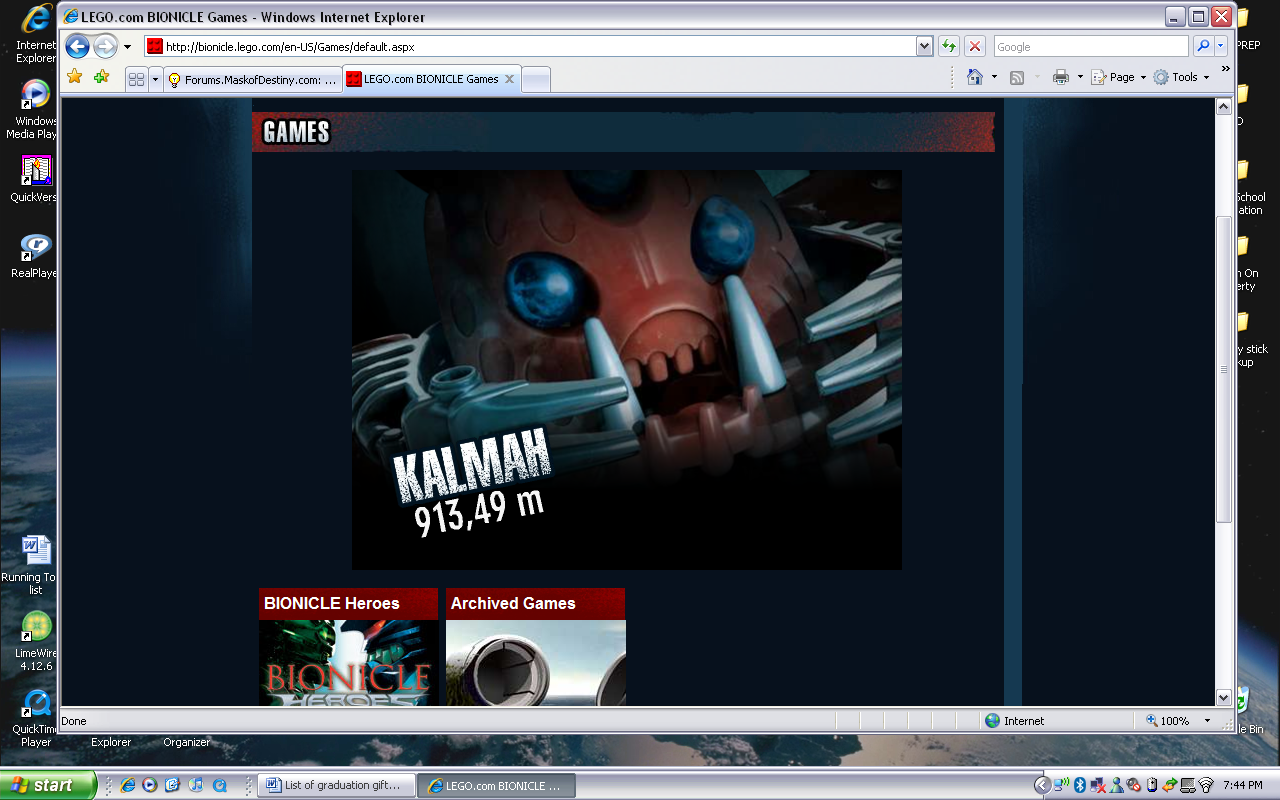The height and width of the screenshot is (800, 1280).
Task: Click the Kalmah game banner image
Action: 627,370
